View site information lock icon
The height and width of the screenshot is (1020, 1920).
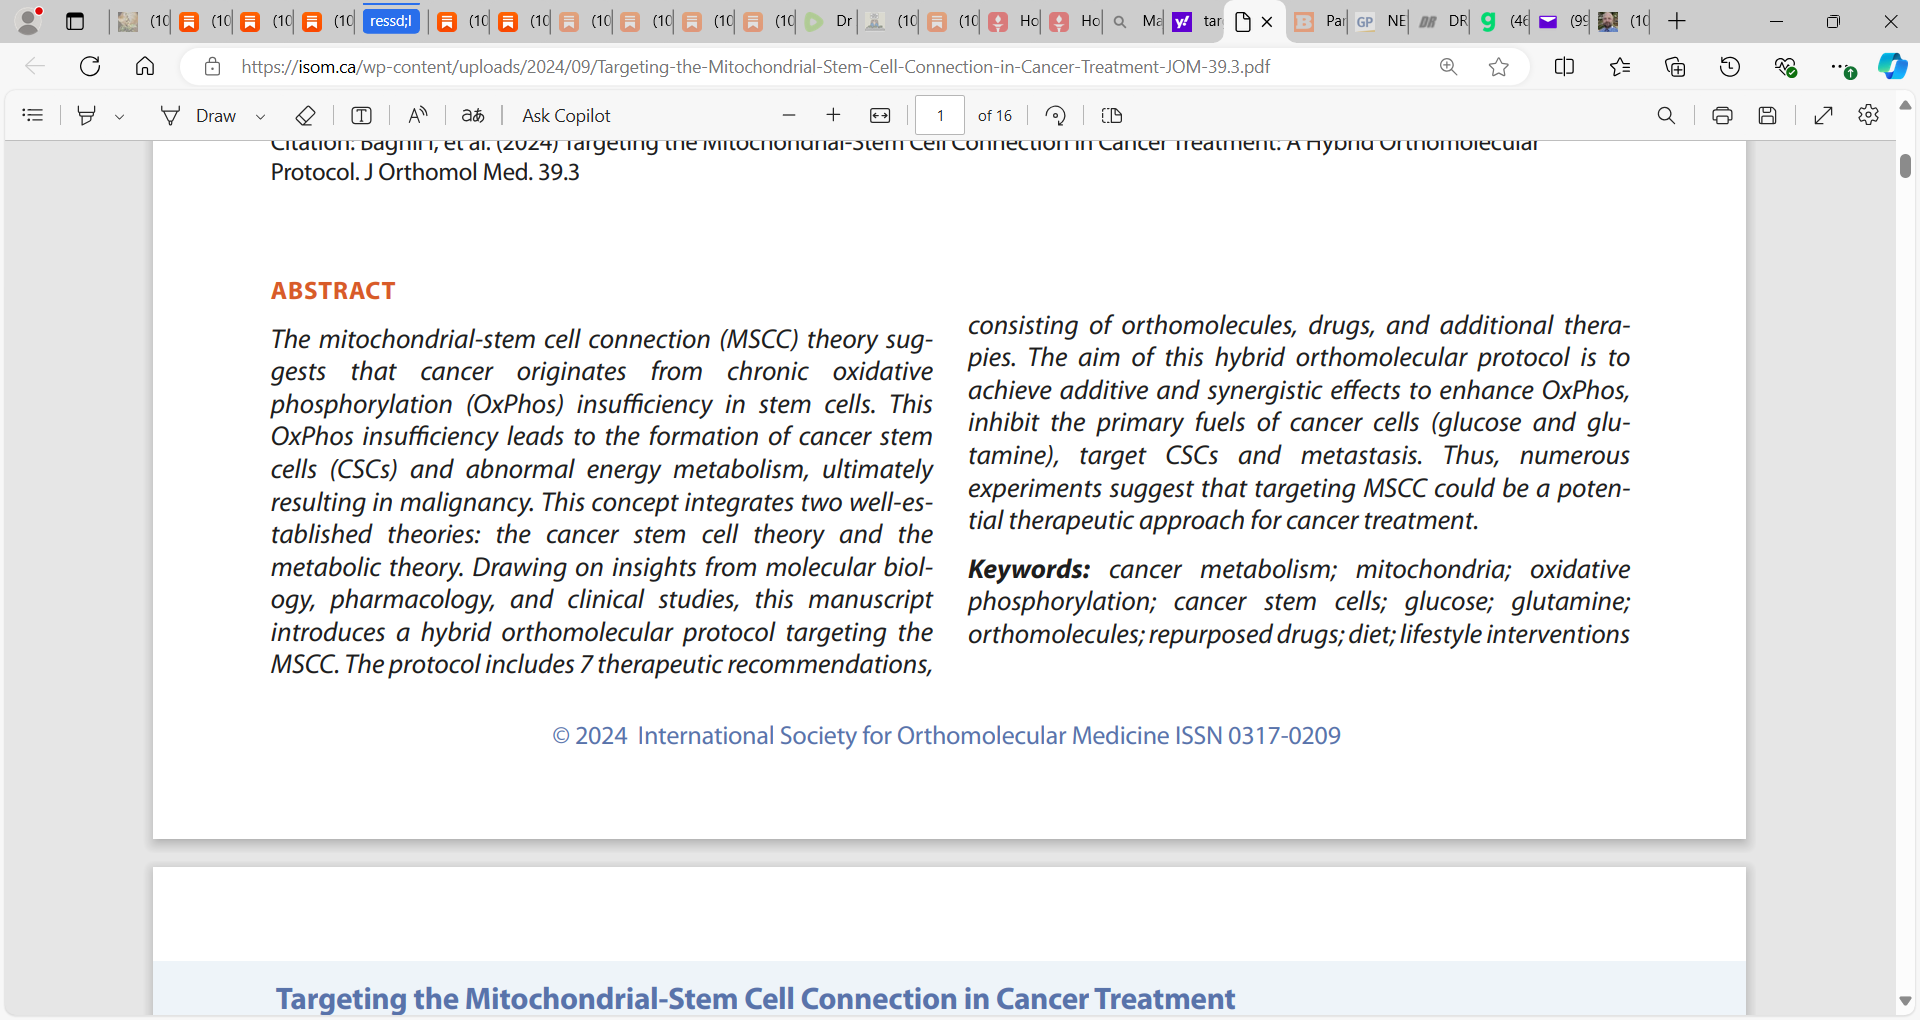[212, 67]
